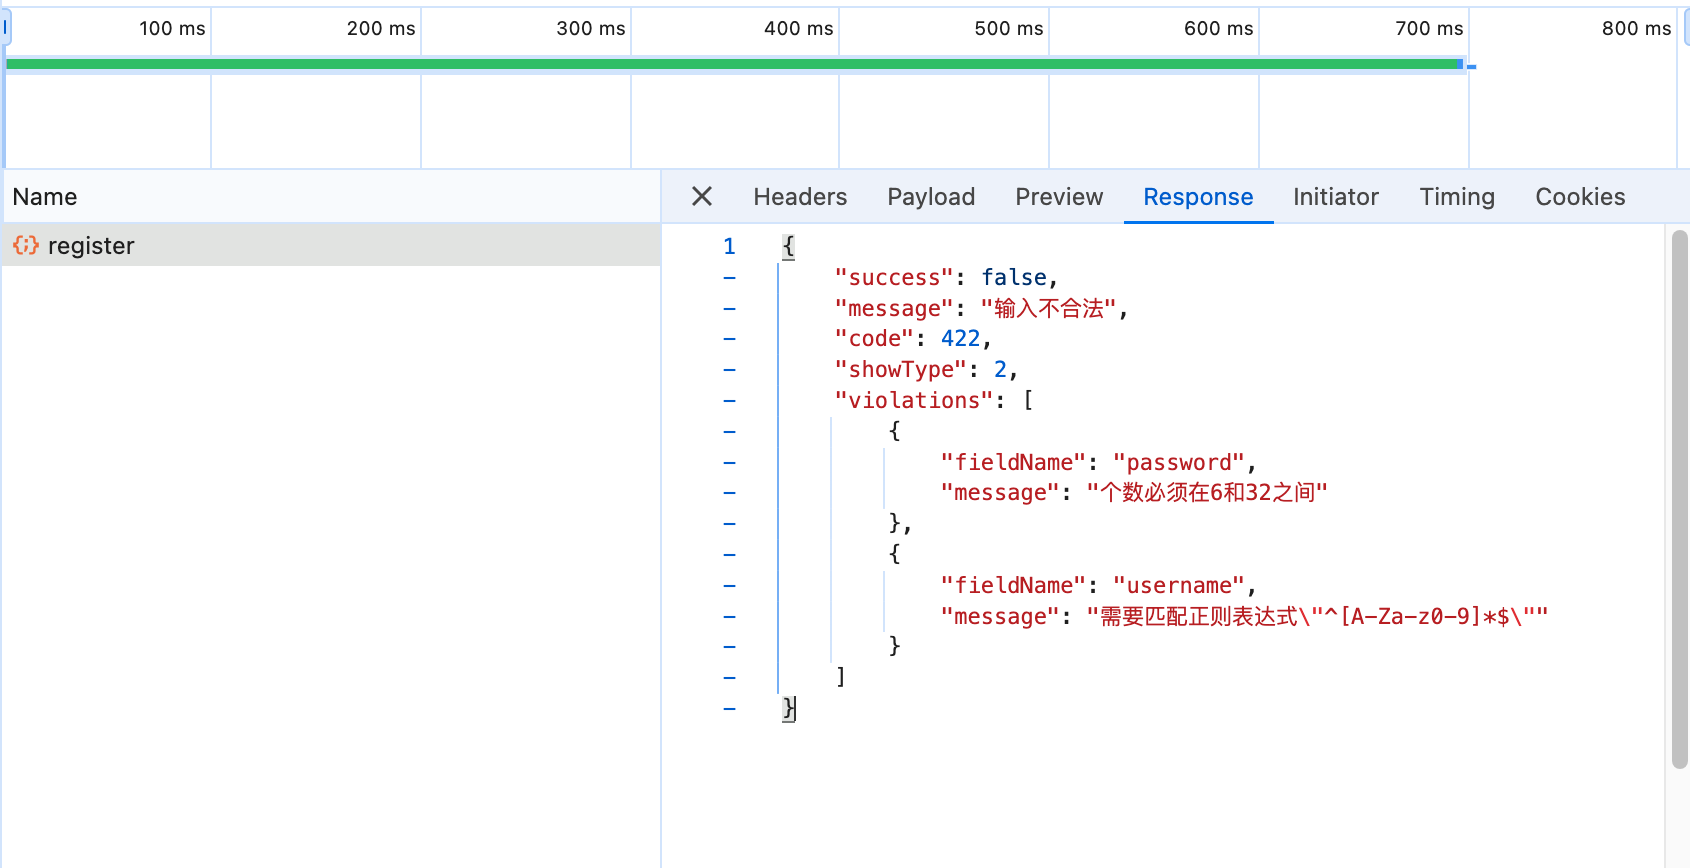Click the Name column header

[x=45, y=197]
